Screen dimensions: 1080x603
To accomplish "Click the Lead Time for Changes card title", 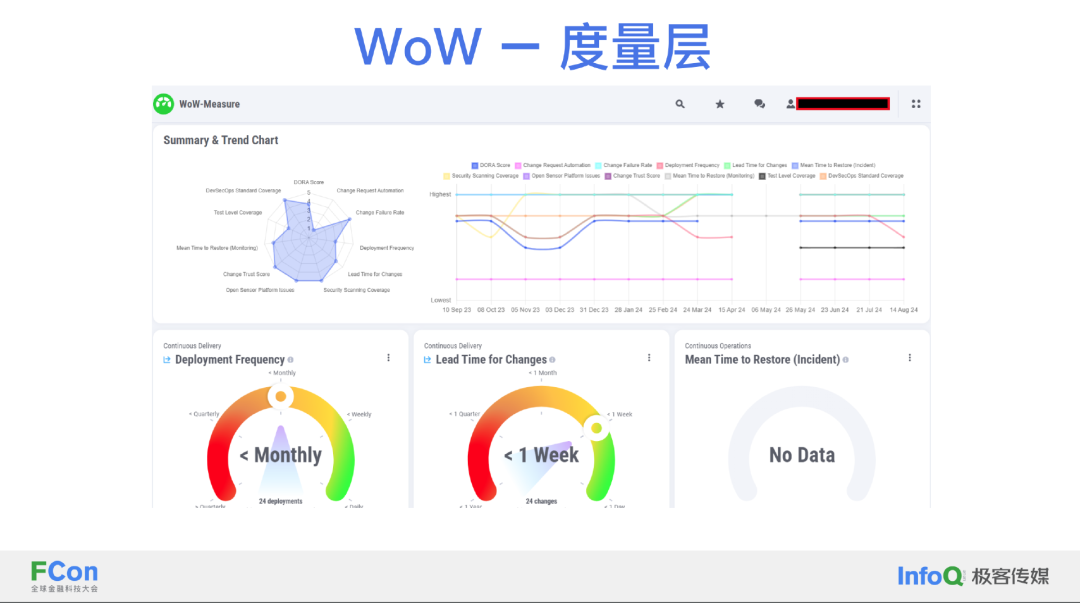I will tap(491, 360).
